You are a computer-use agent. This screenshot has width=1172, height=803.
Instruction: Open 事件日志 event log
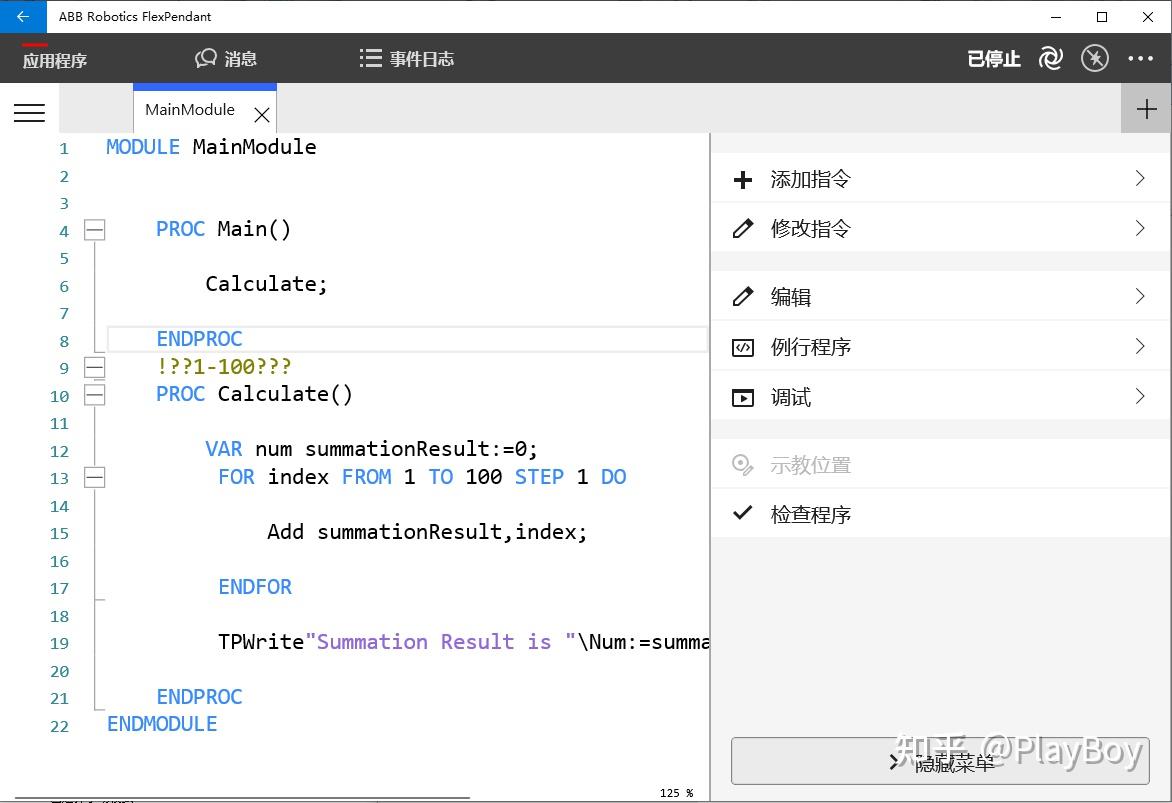(407, 59)
